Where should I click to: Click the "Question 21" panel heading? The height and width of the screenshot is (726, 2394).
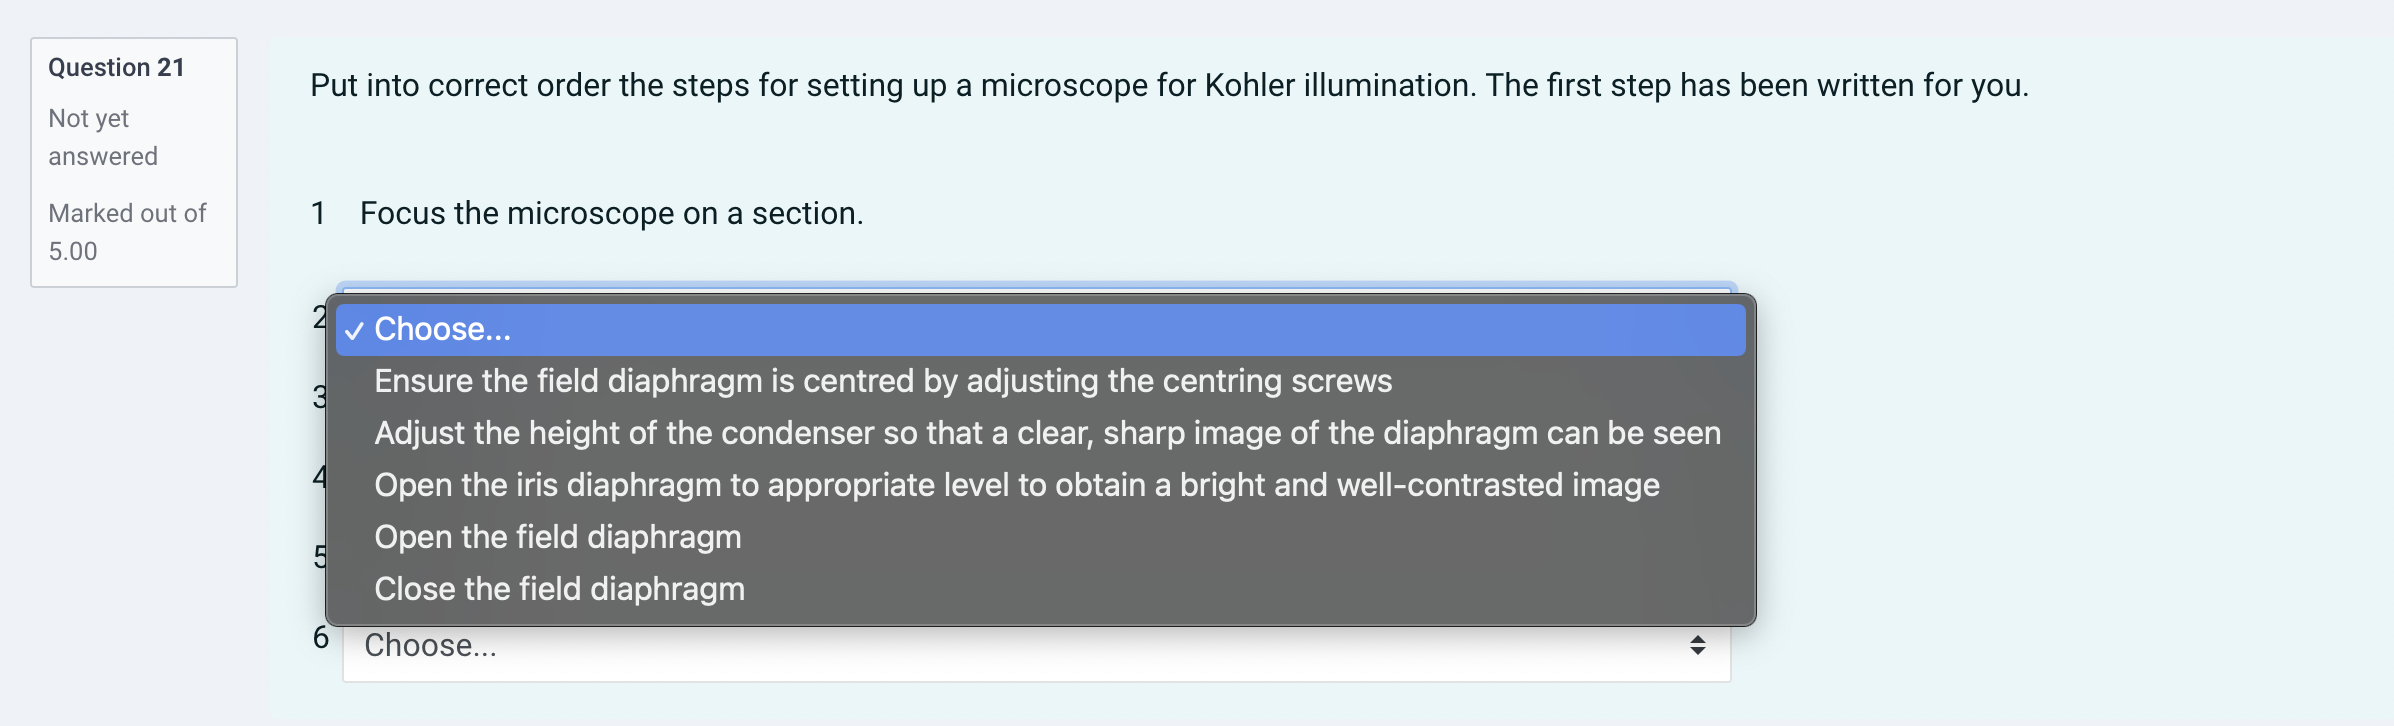pos(115,66)
